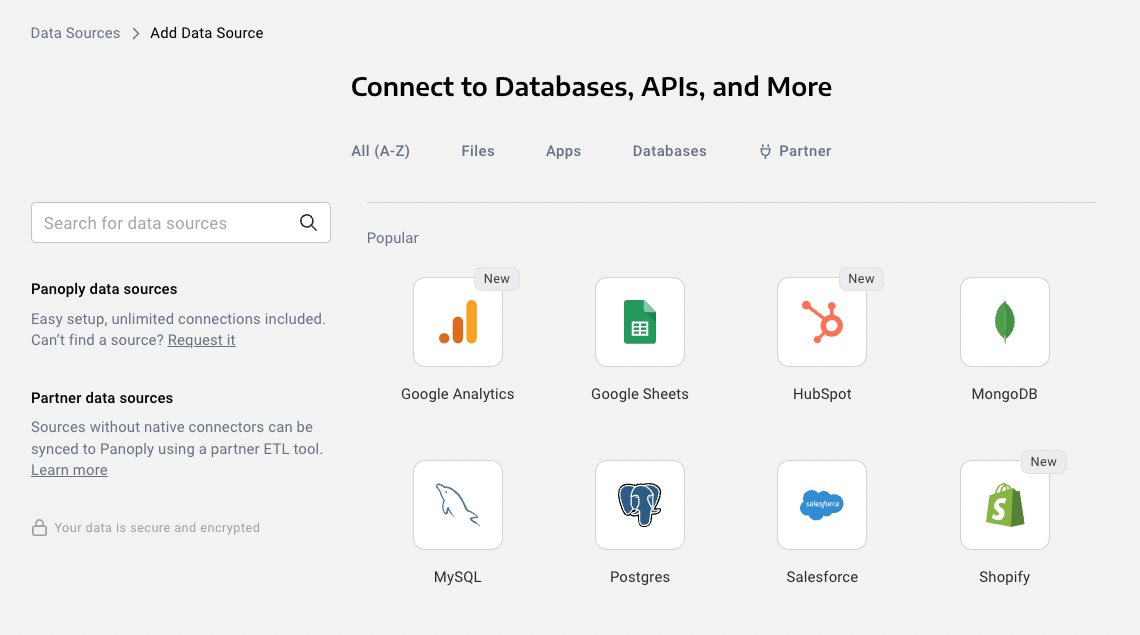Click the magnifying glass search icon
The image size is (1140, 635).
point(308,223)
